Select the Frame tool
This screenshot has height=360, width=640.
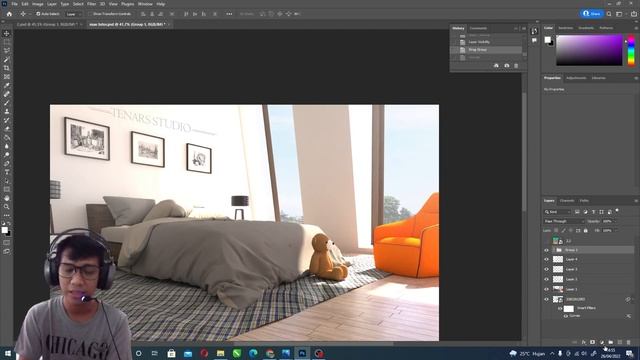[x=7, y=77]
